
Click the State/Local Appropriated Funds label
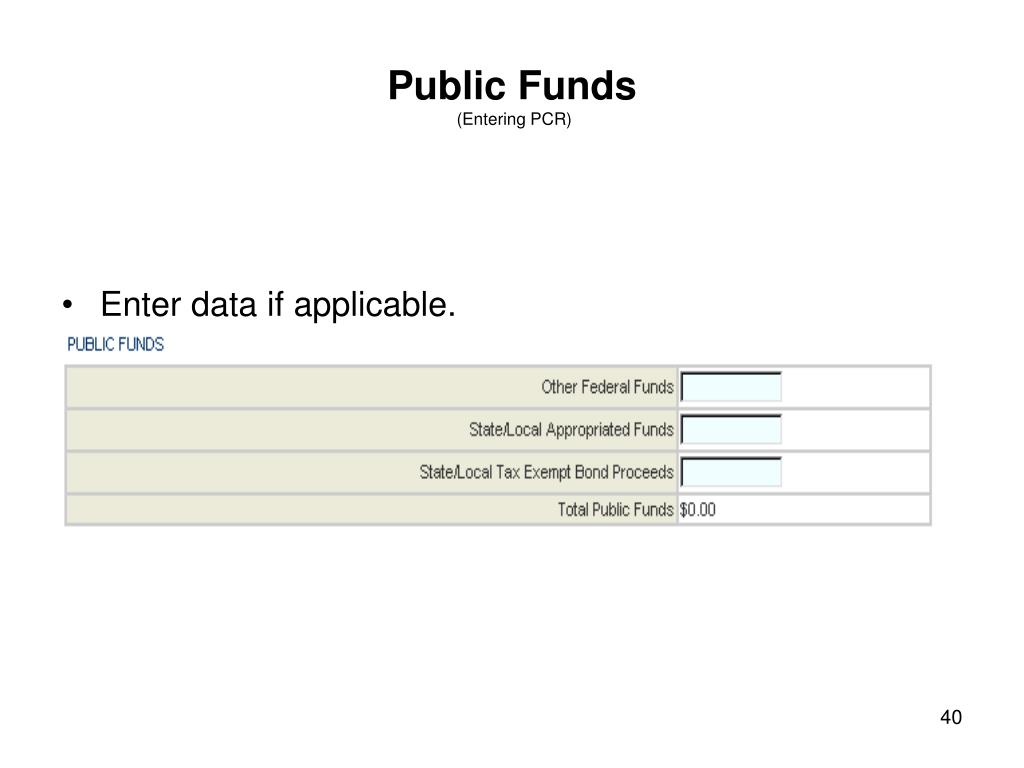(571, 430)
